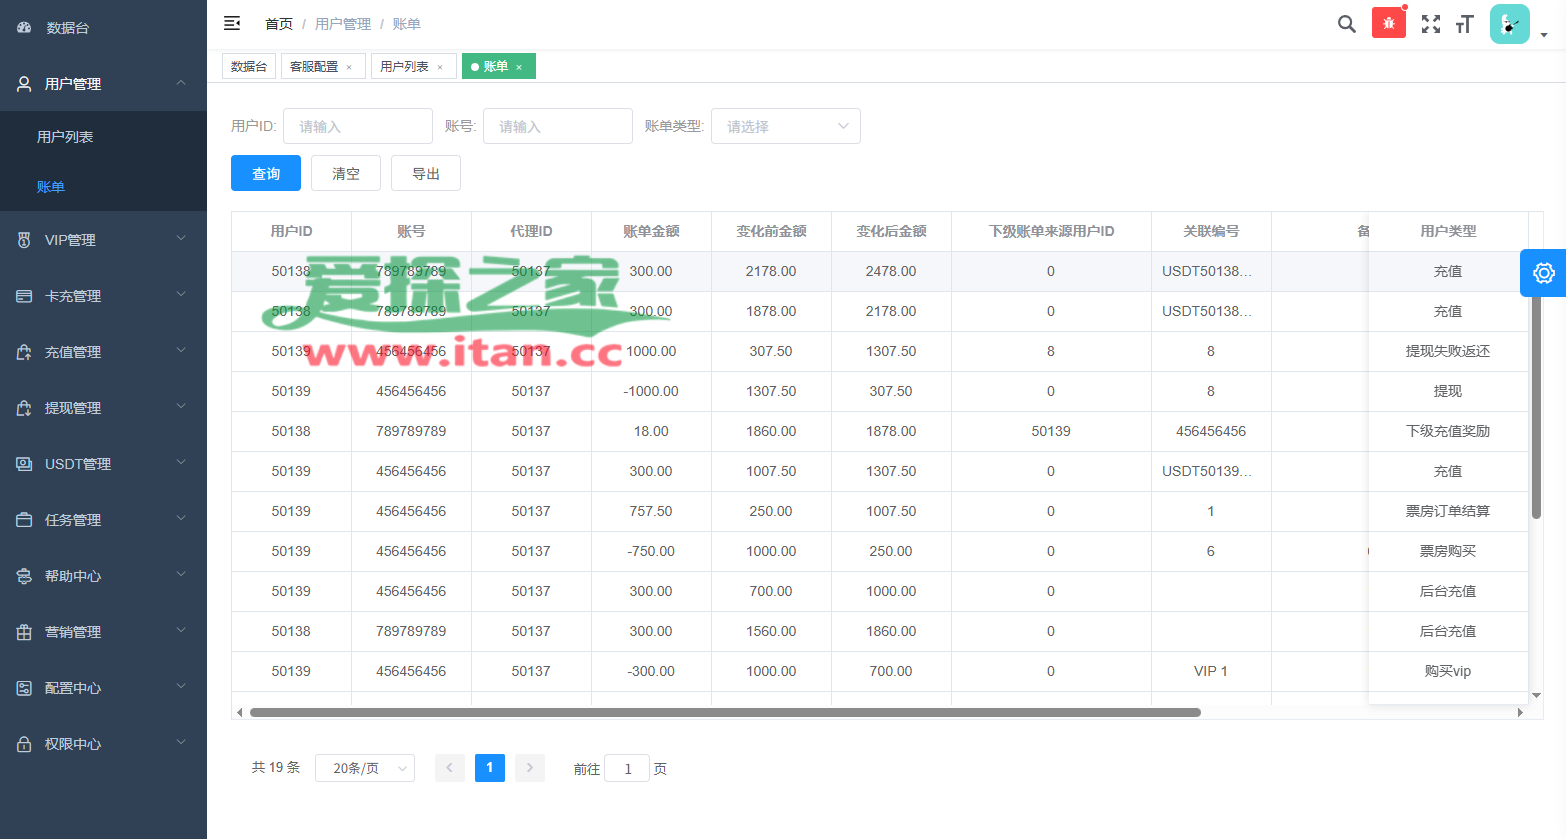Image resolution: width=1566 pixels, height=839 pixels.
Task: Click the 清空 button
Action: click(346, 173)
